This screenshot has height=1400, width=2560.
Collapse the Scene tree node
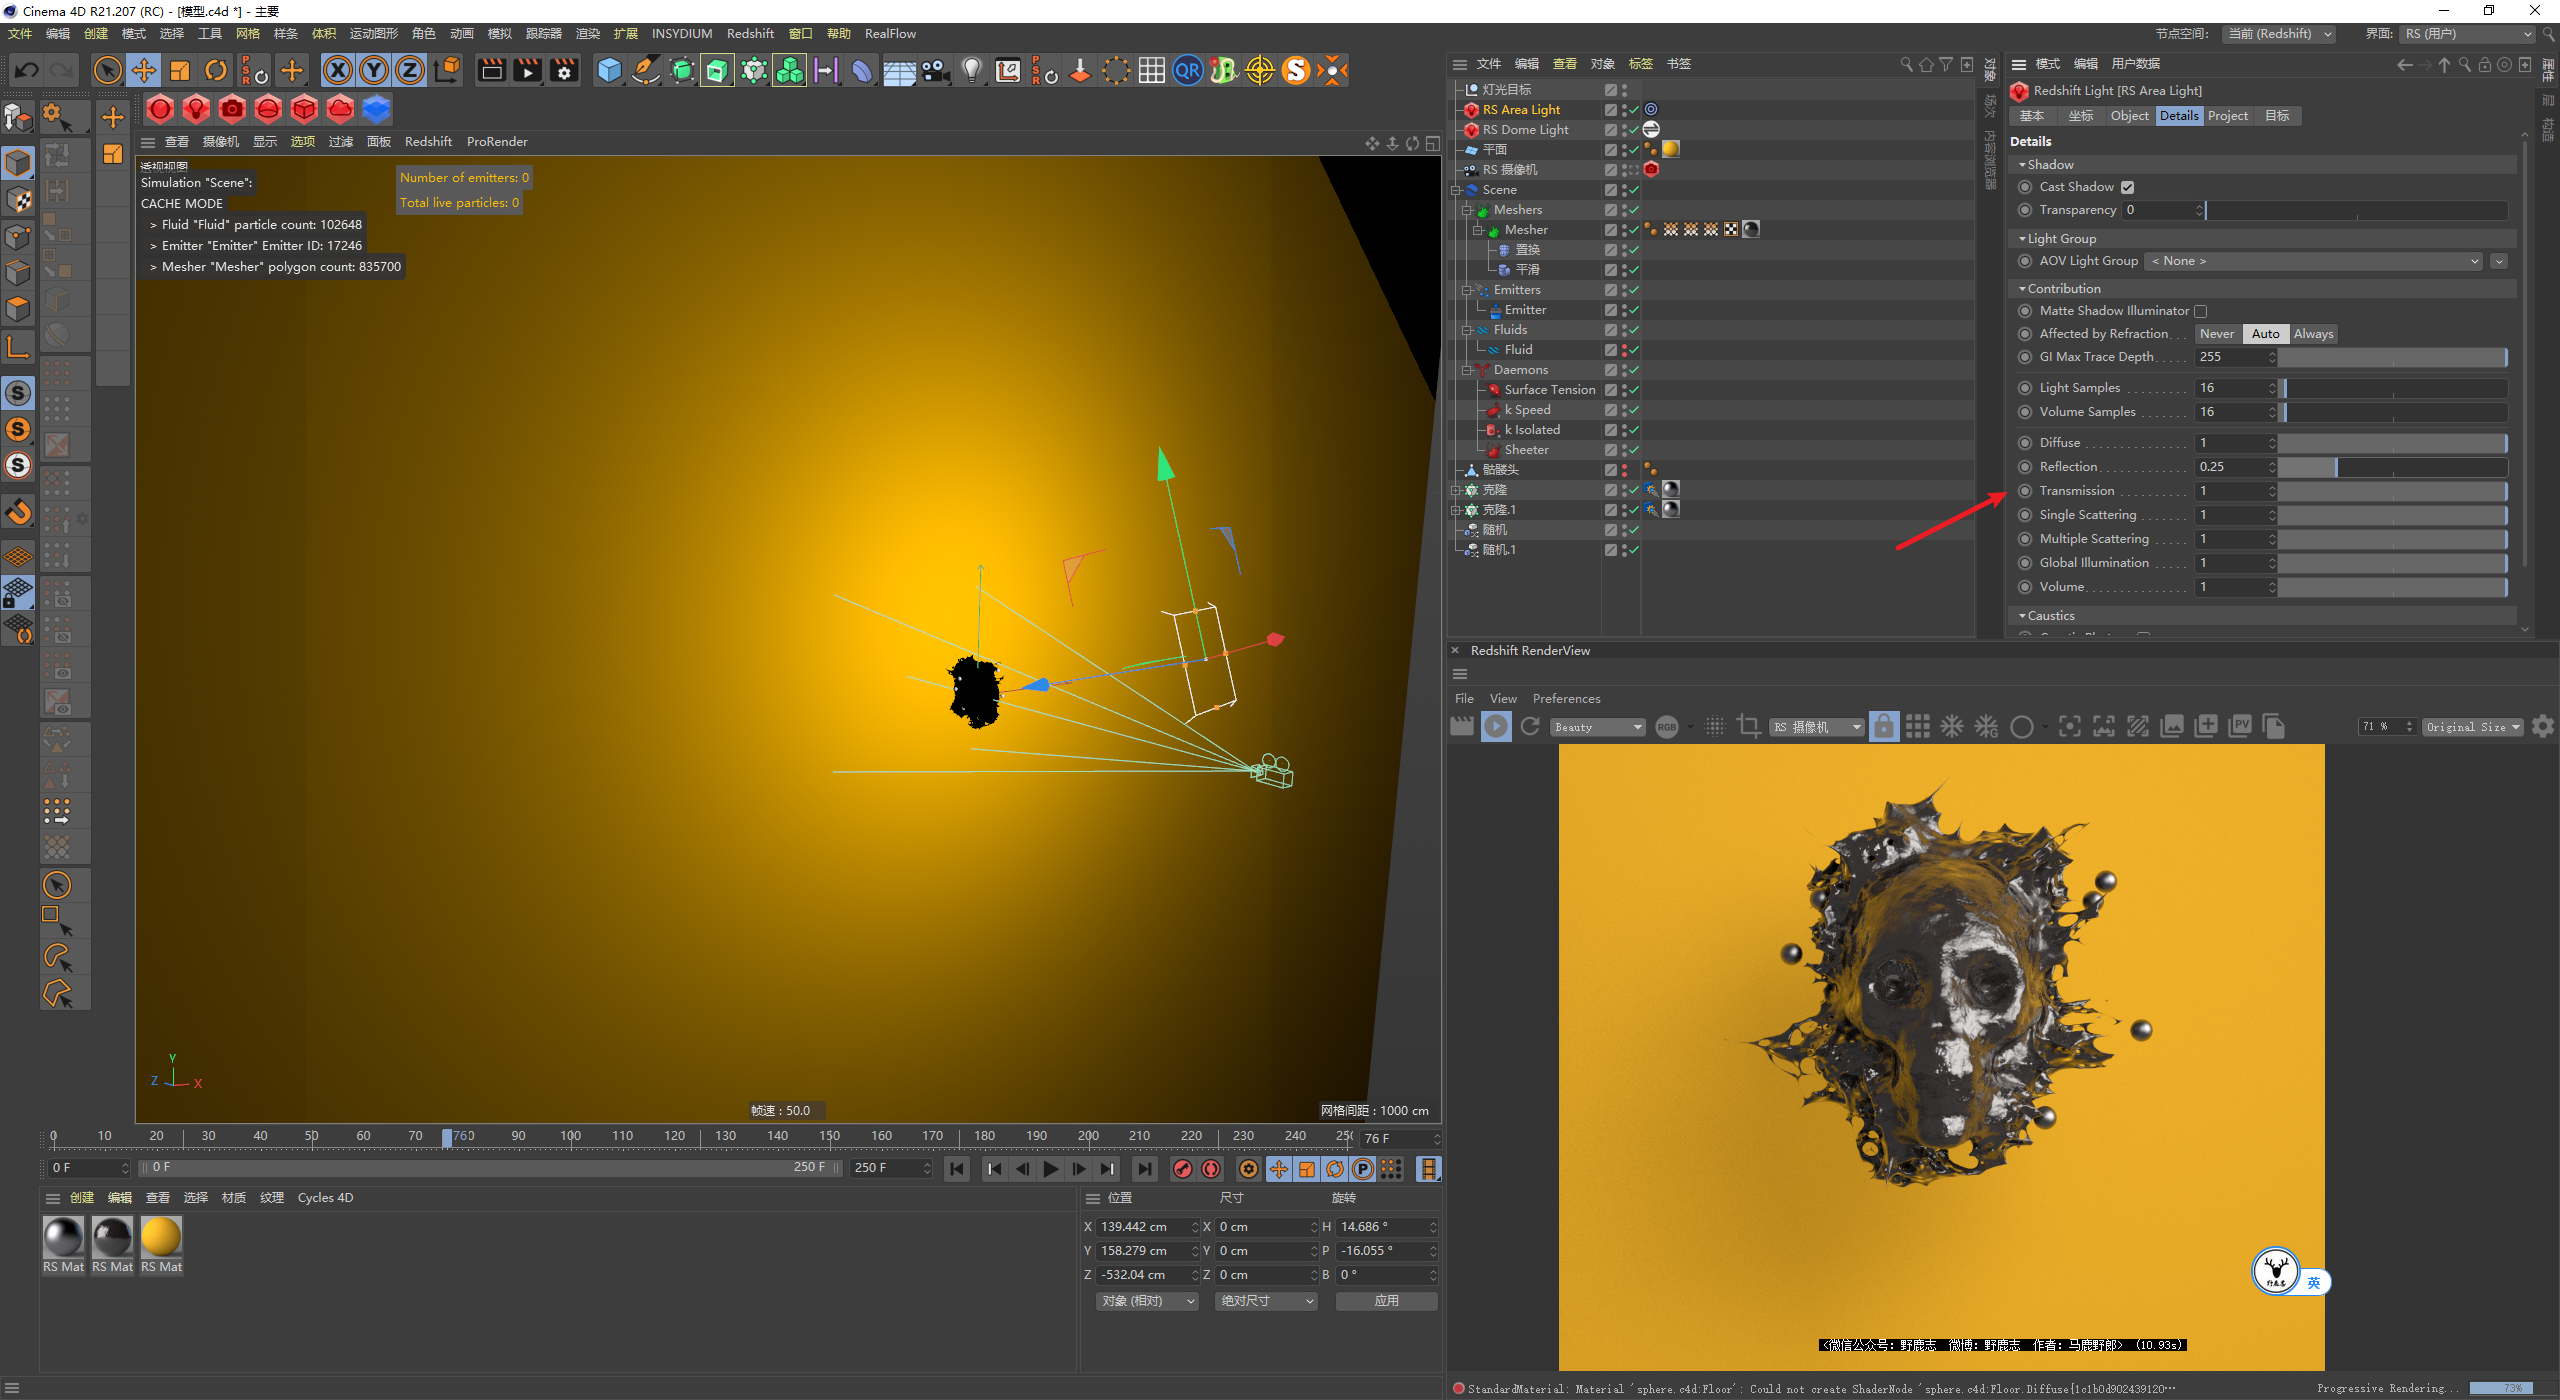tap(1457, 190)
